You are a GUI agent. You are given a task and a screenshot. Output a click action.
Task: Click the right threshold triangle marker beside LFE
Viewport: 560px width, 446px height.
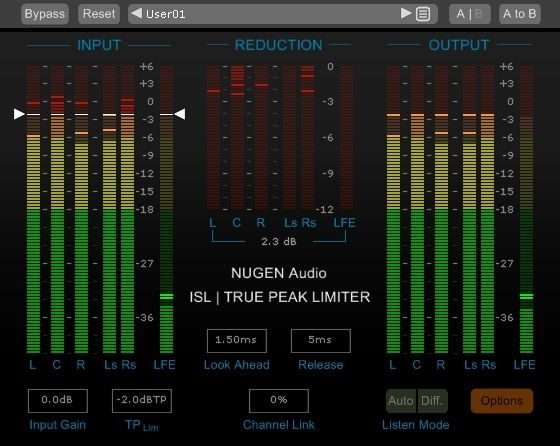pyautogui.click(x=180, y=114)
